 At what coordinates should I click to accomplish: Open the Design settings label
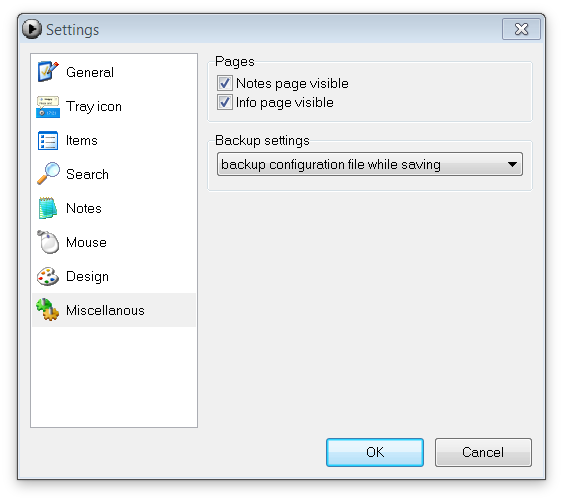click(87, 277)
